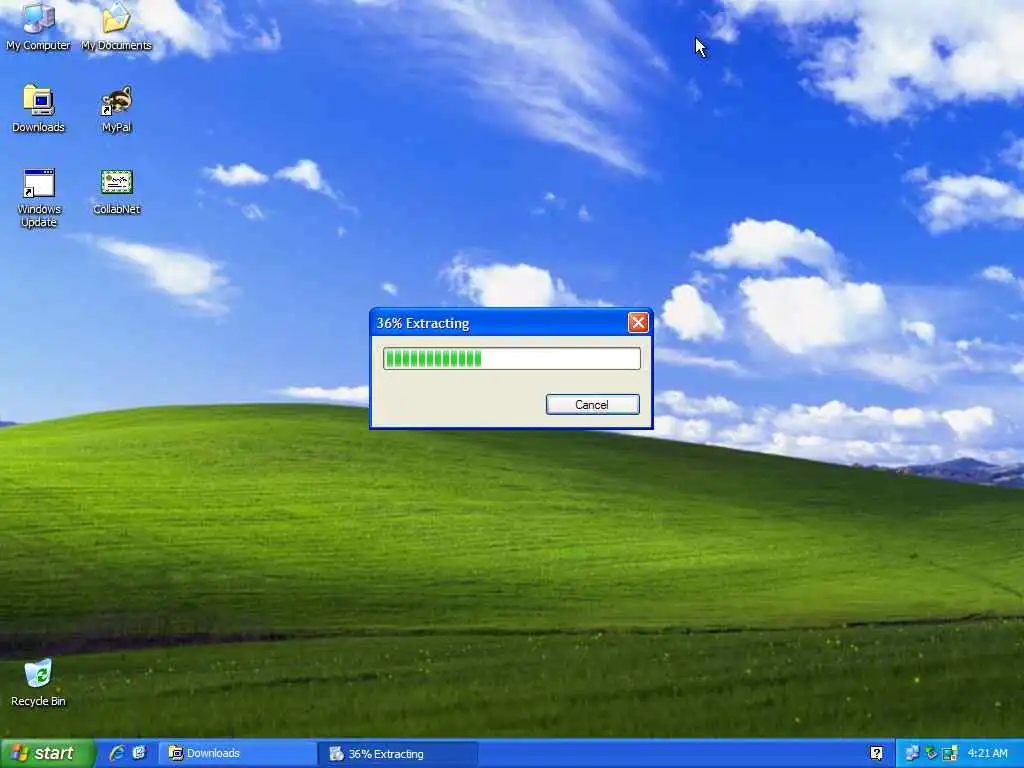Select the Recycle Bin icon
The height and width of the screenshot is (768, 1024).
(x=38, y=683)
